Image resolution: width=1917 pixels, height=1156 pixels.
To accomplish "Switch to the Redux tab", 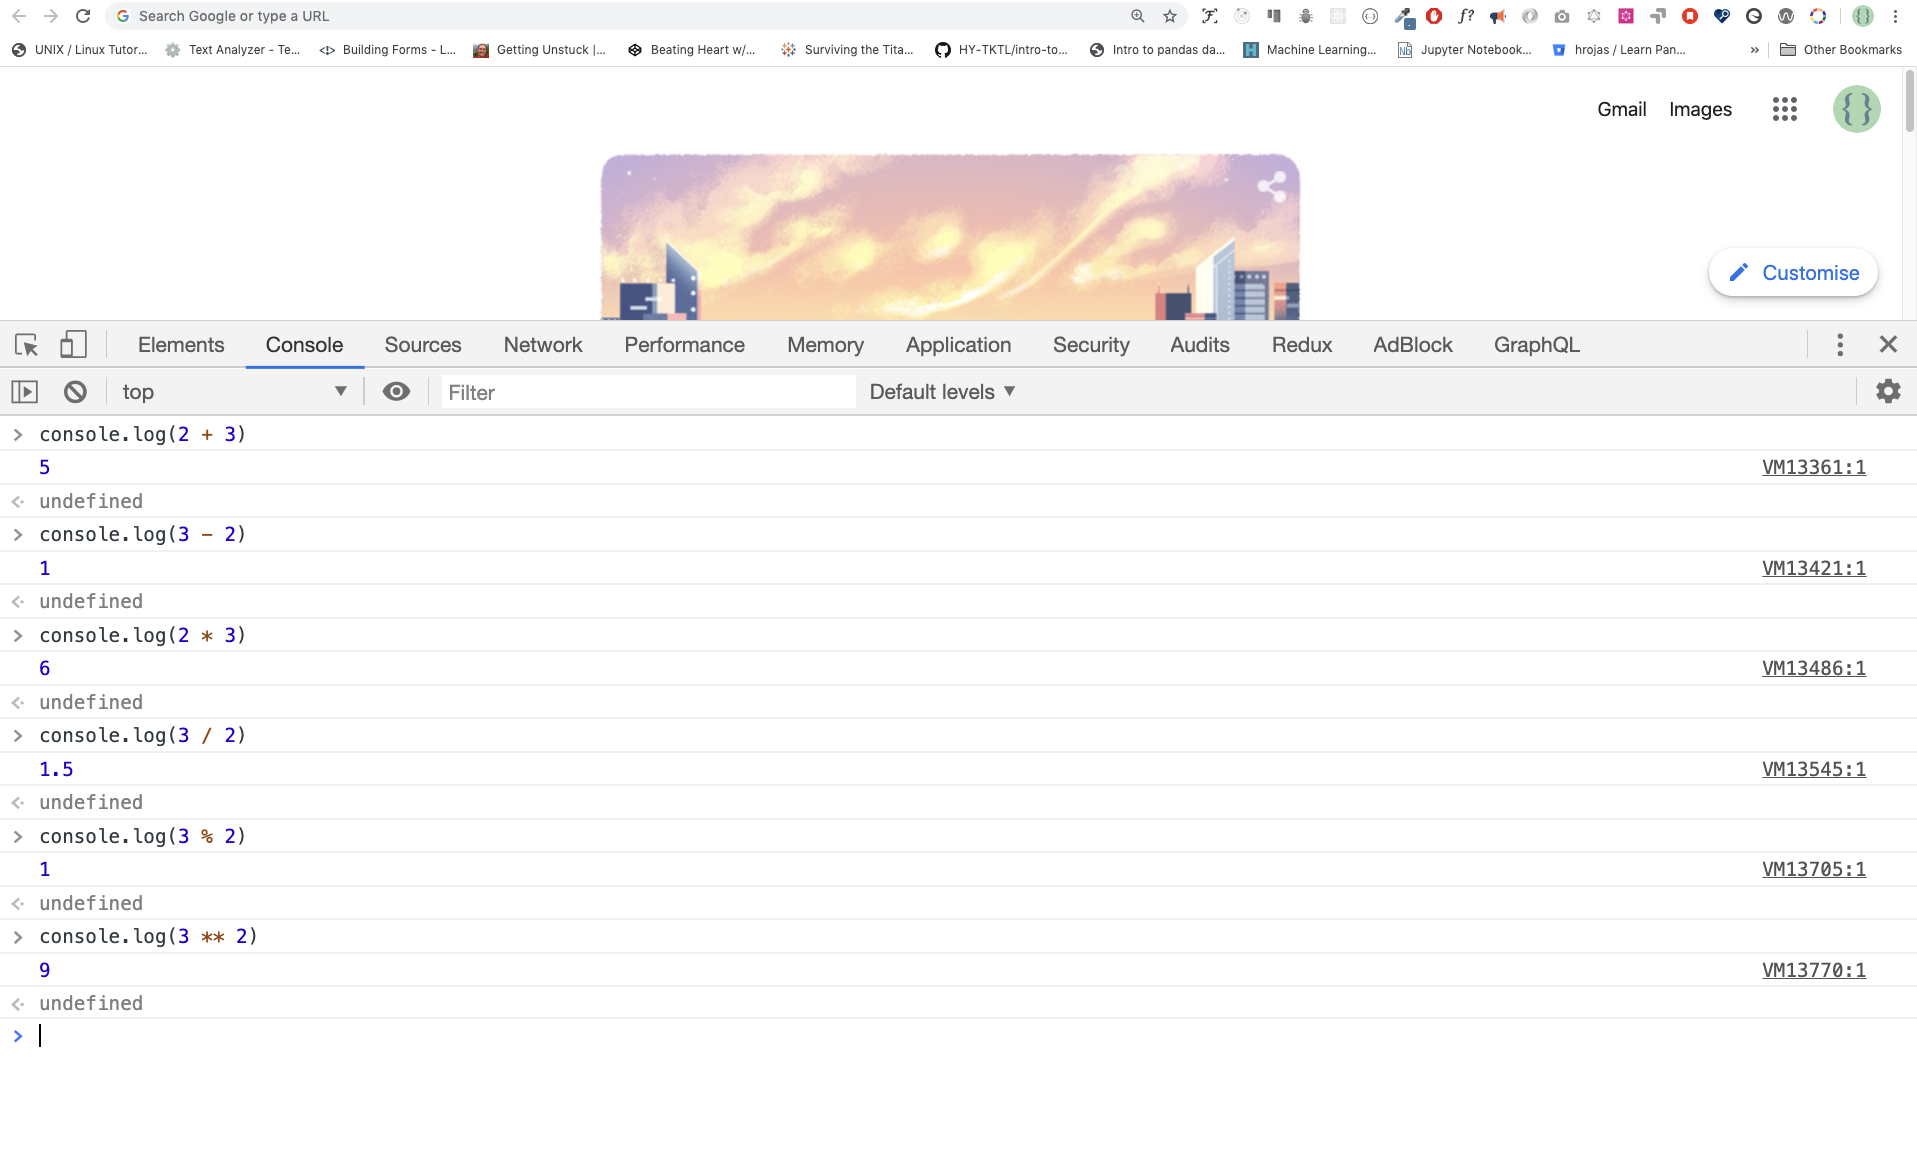I will click(1301, 344).
